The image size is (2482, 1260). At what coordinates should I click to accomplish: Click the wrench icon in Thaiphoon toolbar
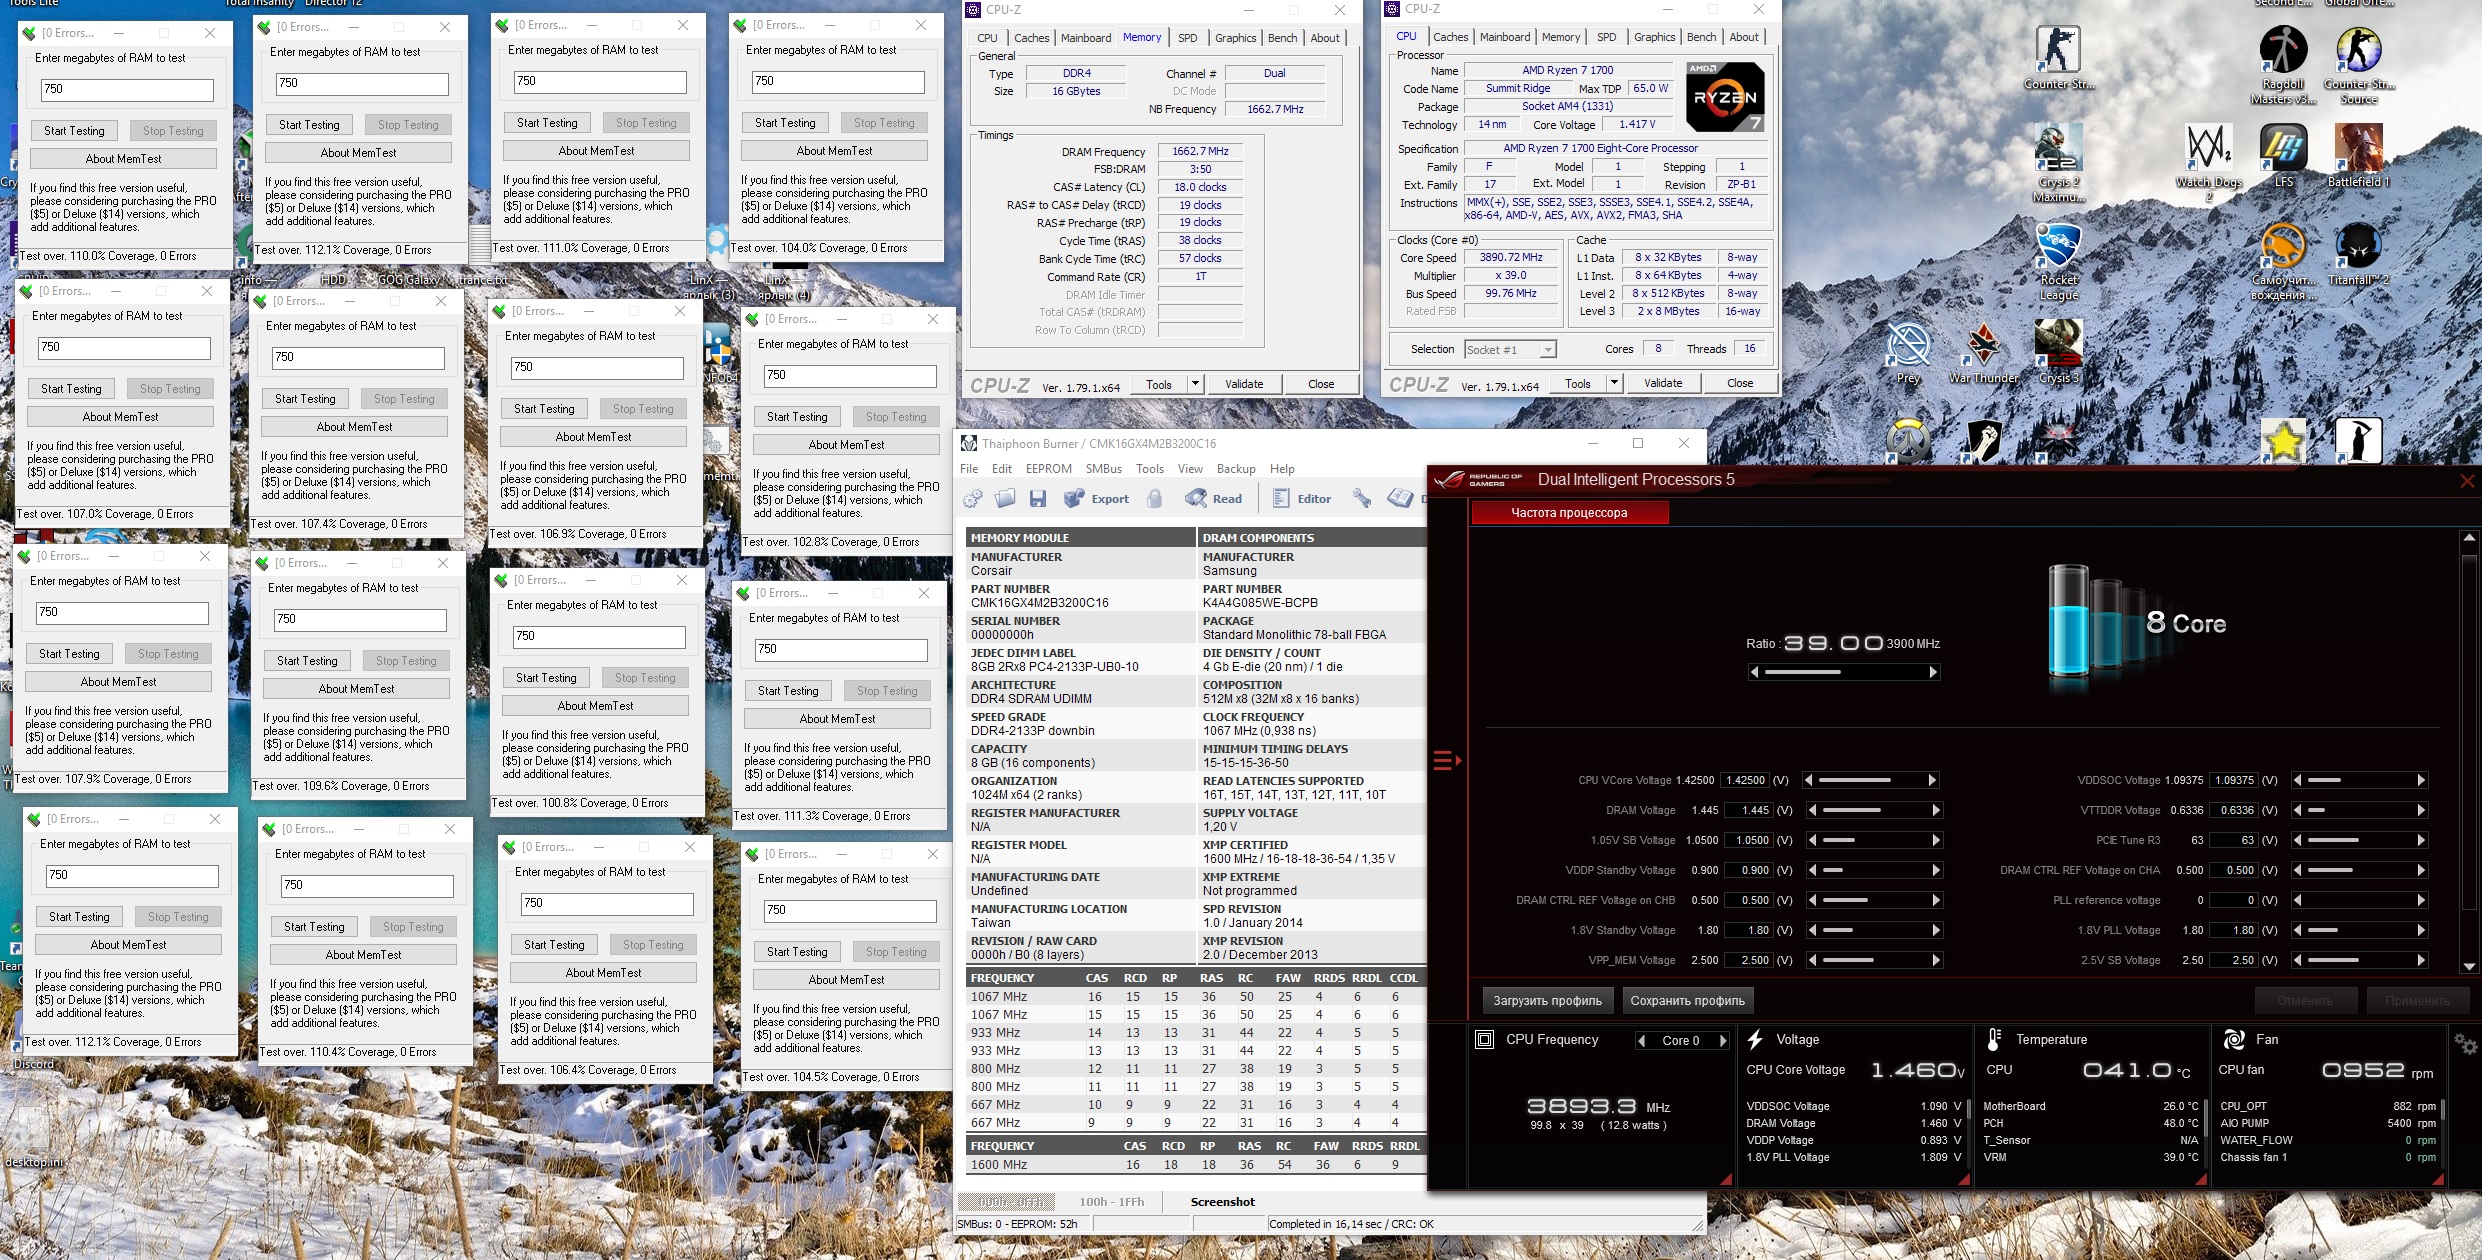1362,498
